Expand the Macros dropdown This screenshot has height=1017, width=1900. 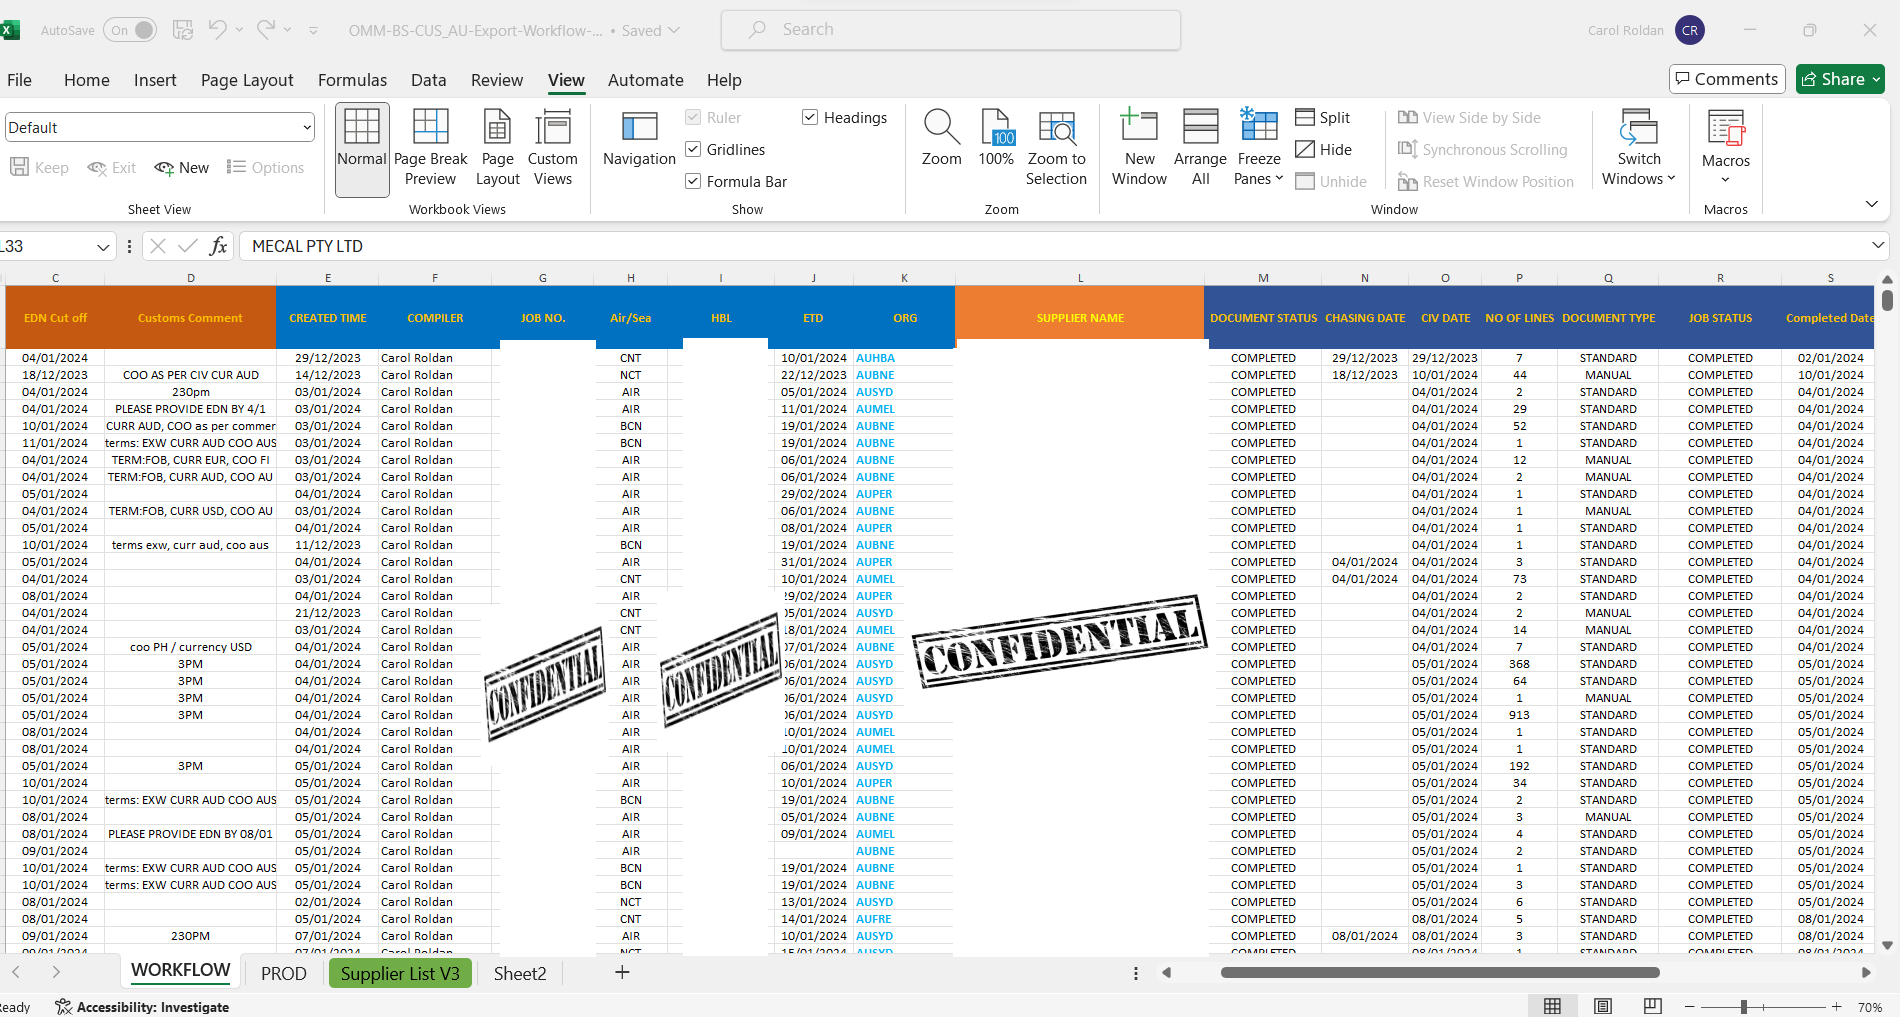[1725, 180]
